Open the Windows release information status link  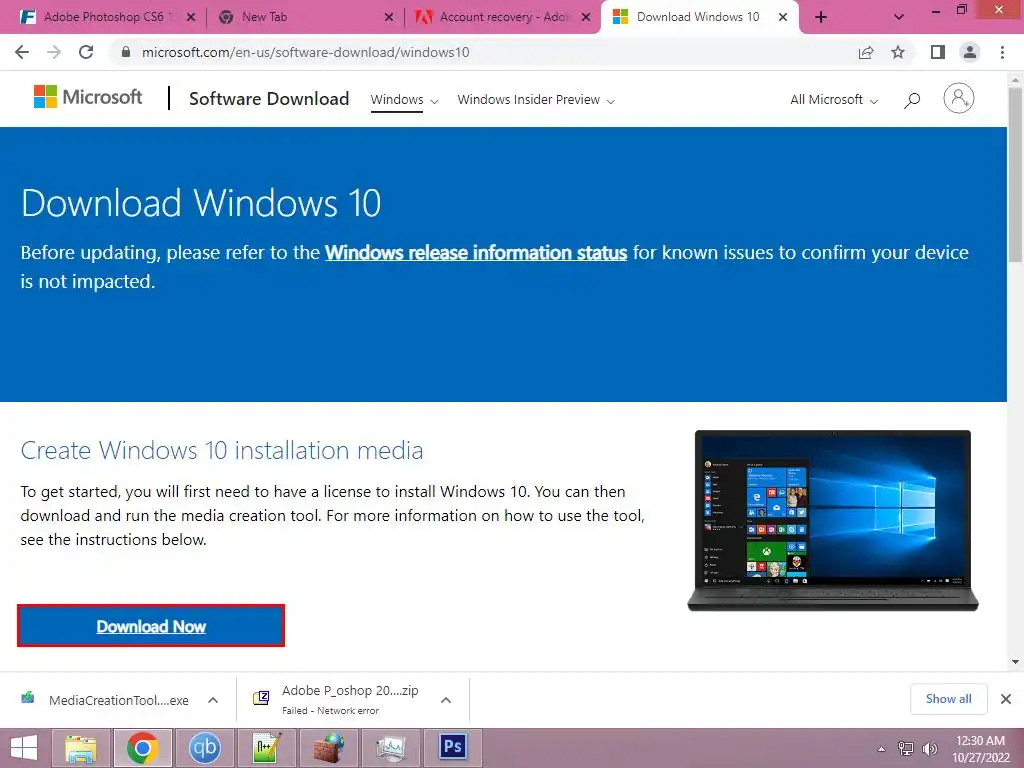click(x=476, y=253)
